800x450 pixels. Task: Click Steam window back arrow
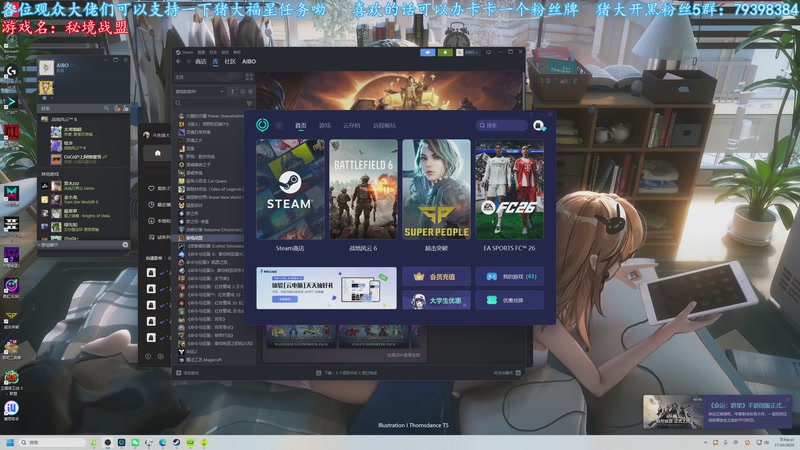pyautogui.click(x=179, y=62)
